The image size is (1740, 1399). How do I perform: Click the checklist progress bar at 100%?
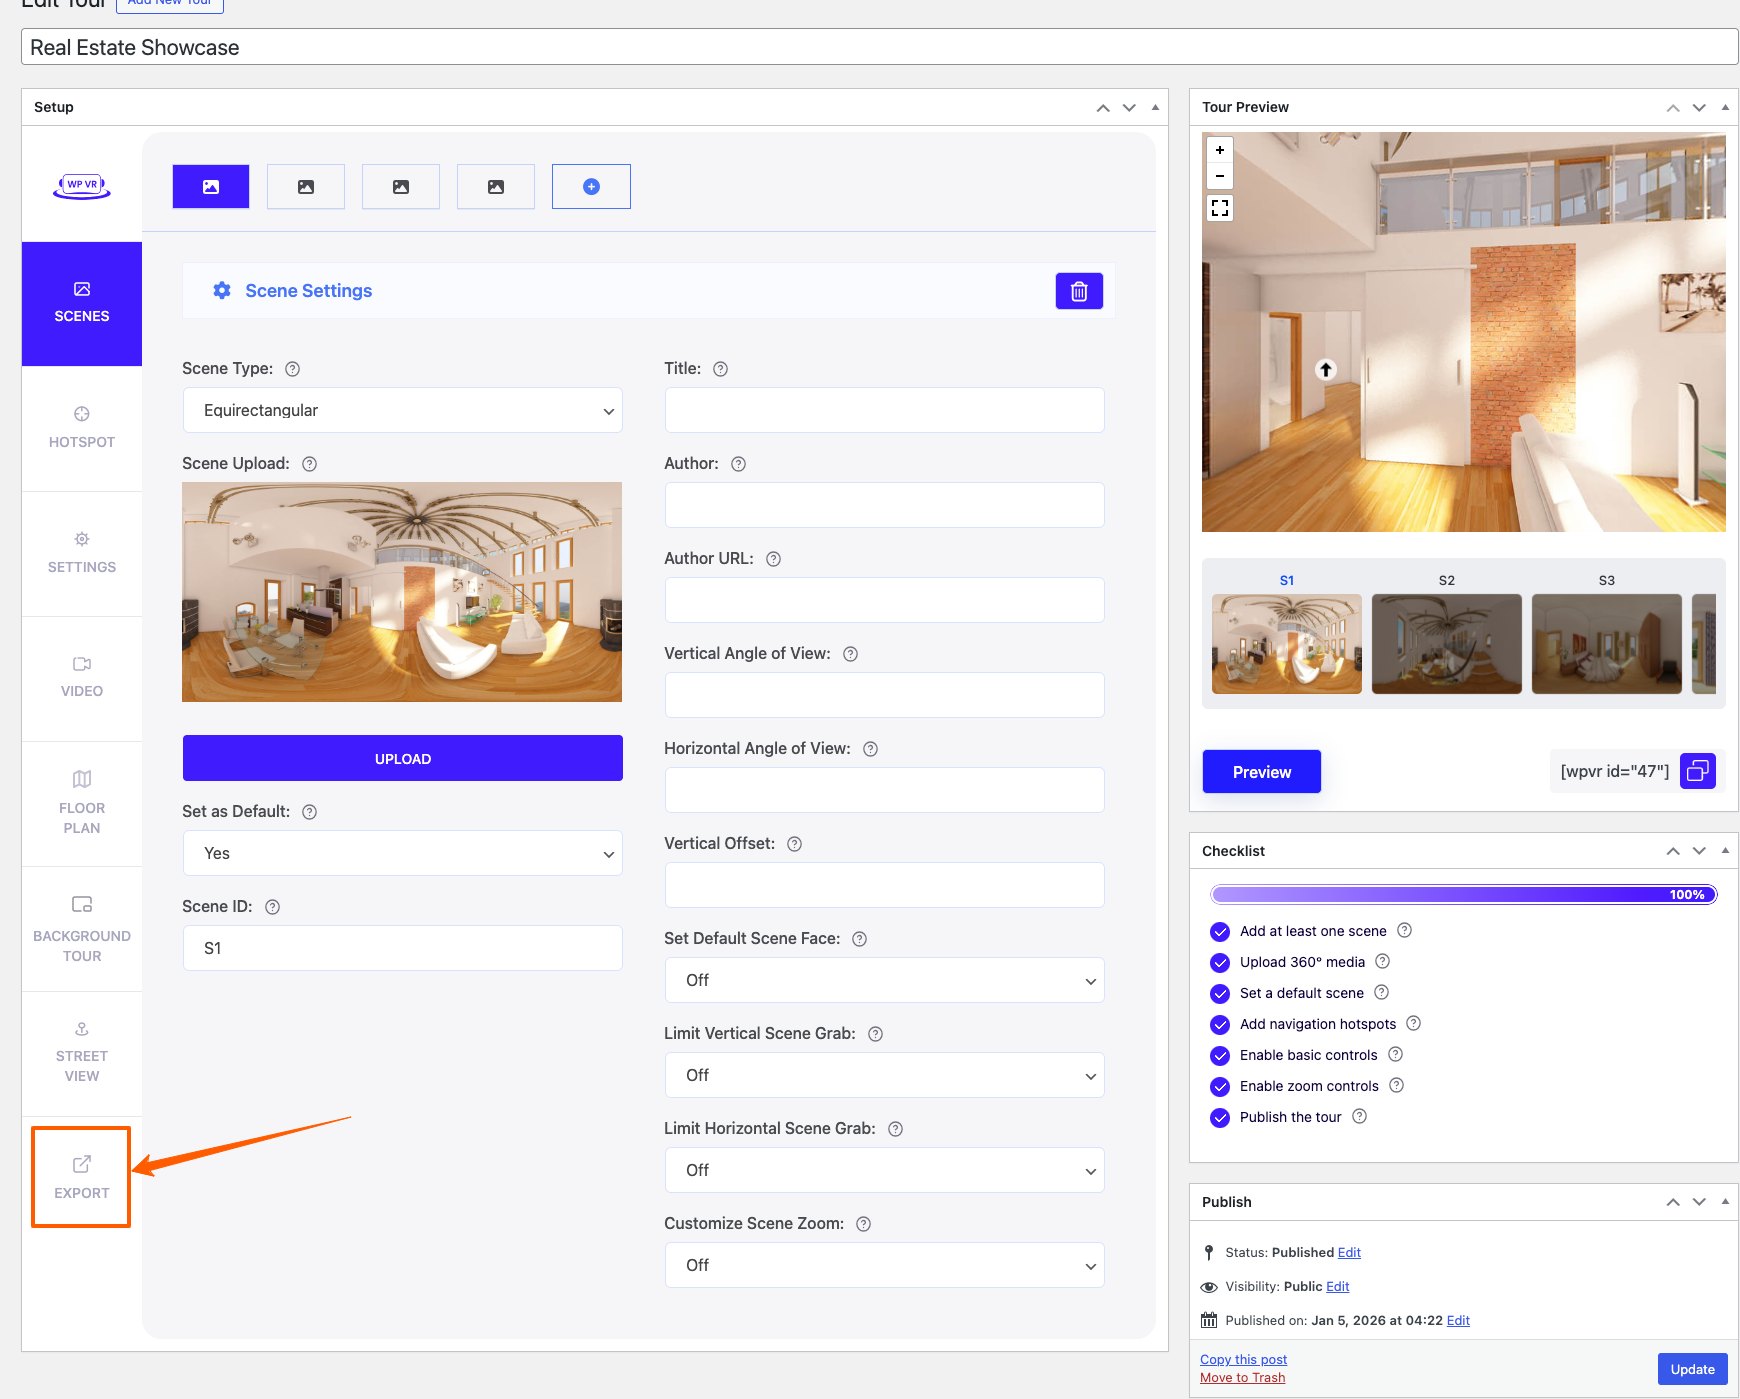[x=1462, y=893]
